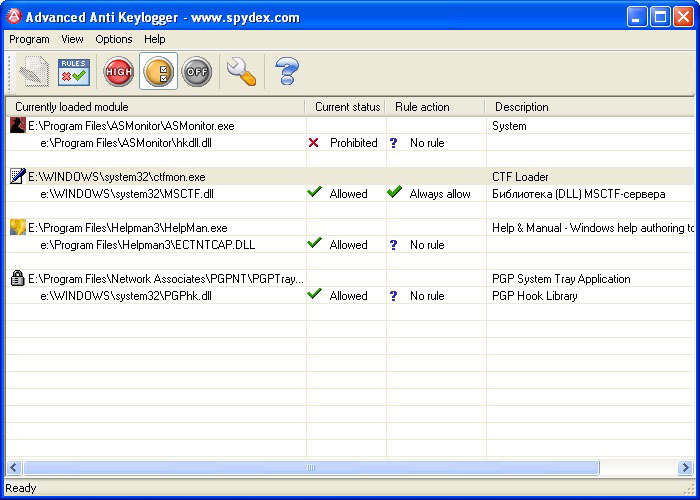Screen dimensions: 700x500
Task: Click question mark rule icon for ECTNTCAP.DLL
Action: (x=393, y=245)
